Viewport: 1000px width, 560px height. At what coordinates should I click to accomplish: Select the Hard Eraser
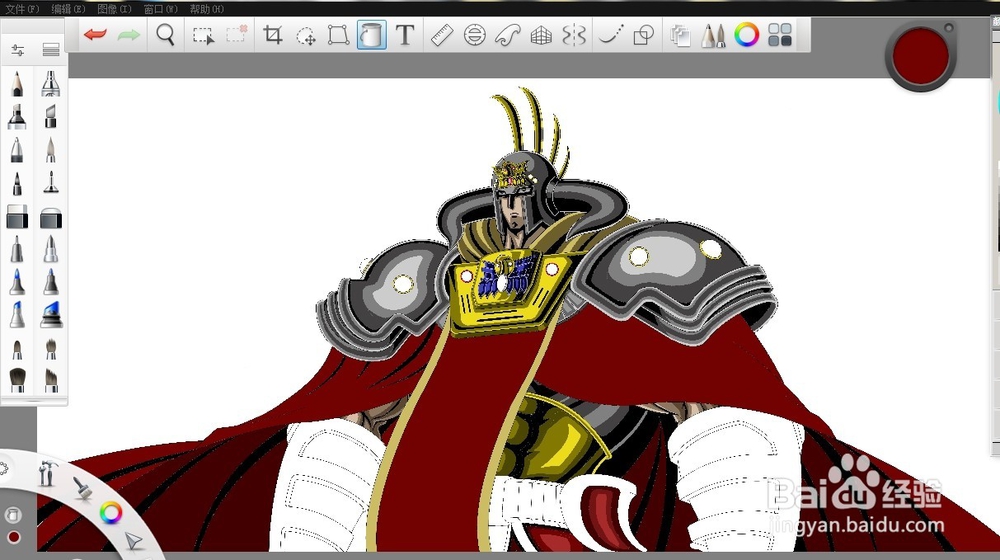click(x=17, y=217)
